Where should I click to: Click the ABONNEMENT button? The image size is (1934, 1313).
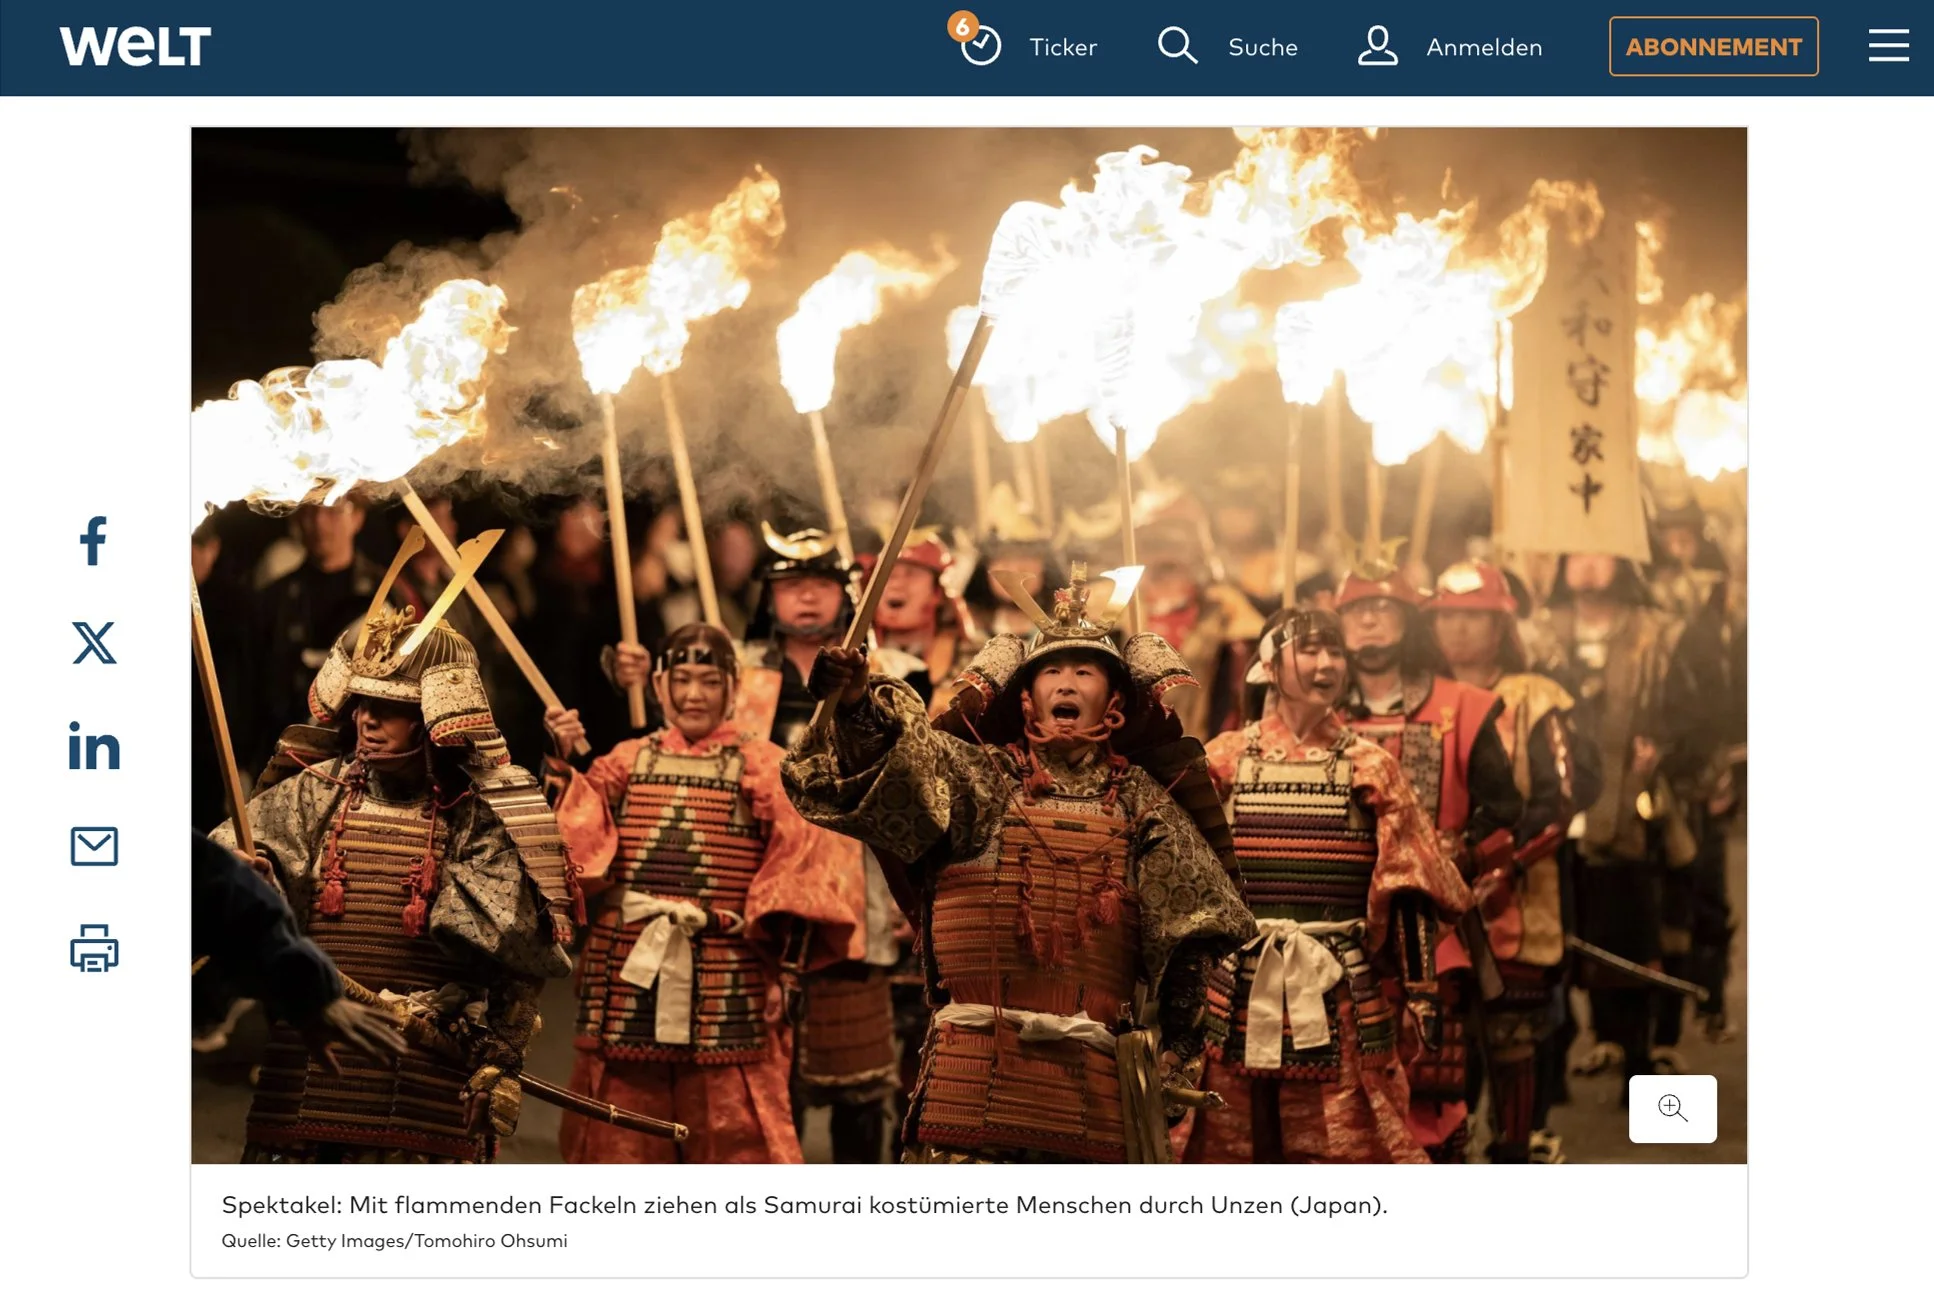point(1713,46)
